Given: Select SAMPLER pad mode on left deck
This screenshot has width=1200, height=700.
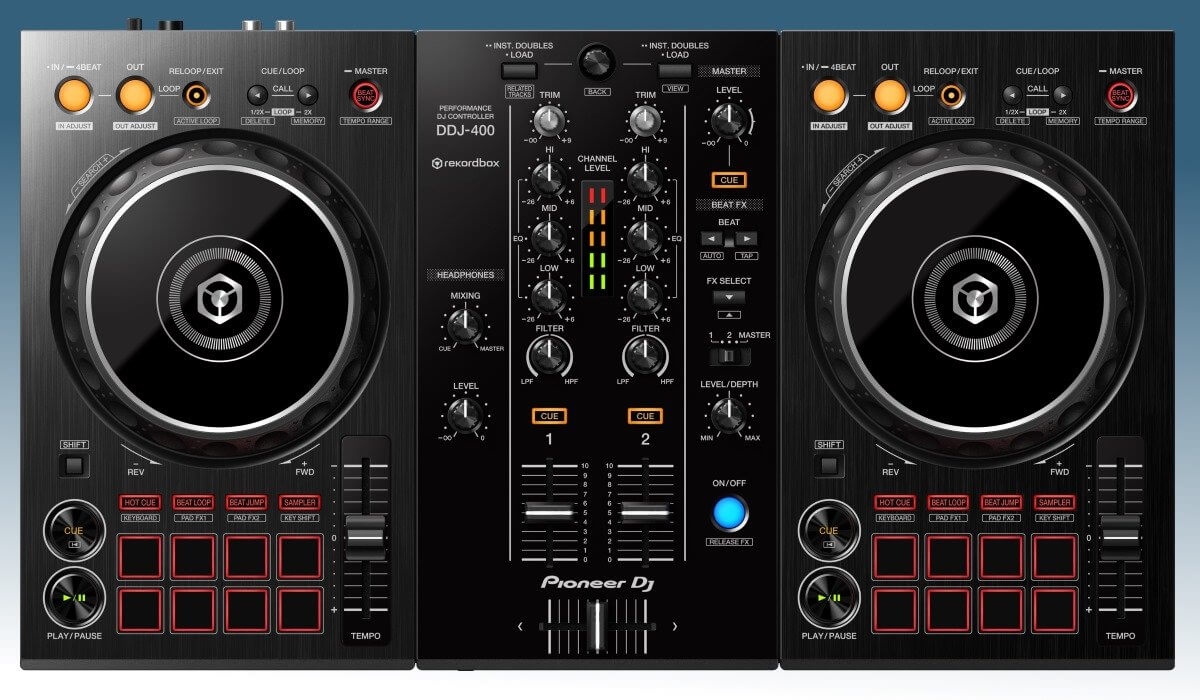Looking at the screenshot, I should pyautogui.click(x=300, y=503).
